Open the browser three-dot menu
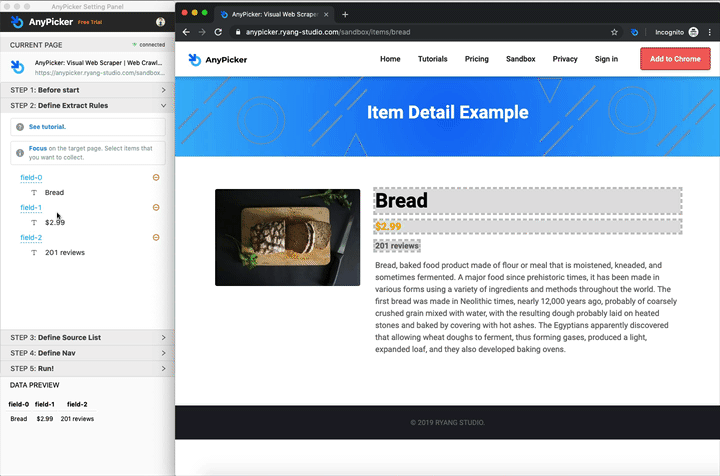Screen dimensions: 720x476 pos(710,32)
